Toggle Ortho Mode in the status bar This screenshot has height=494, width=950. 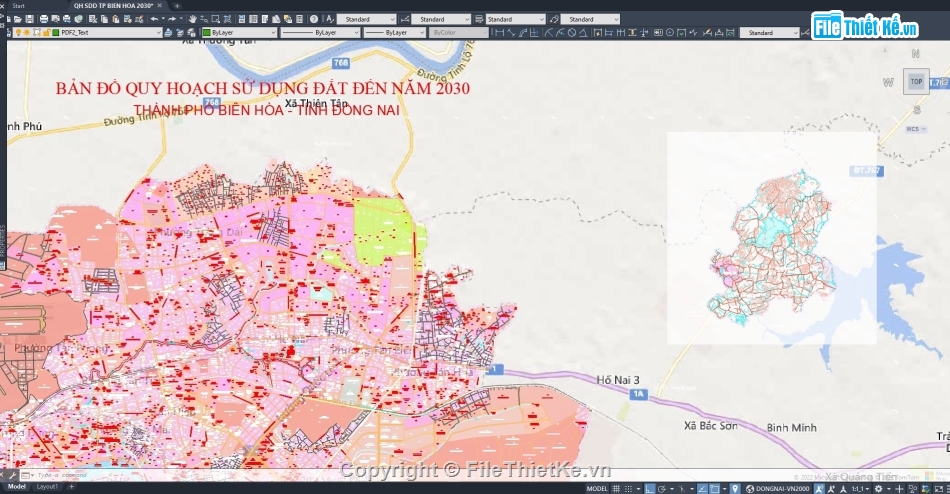[x=649, y=489]
